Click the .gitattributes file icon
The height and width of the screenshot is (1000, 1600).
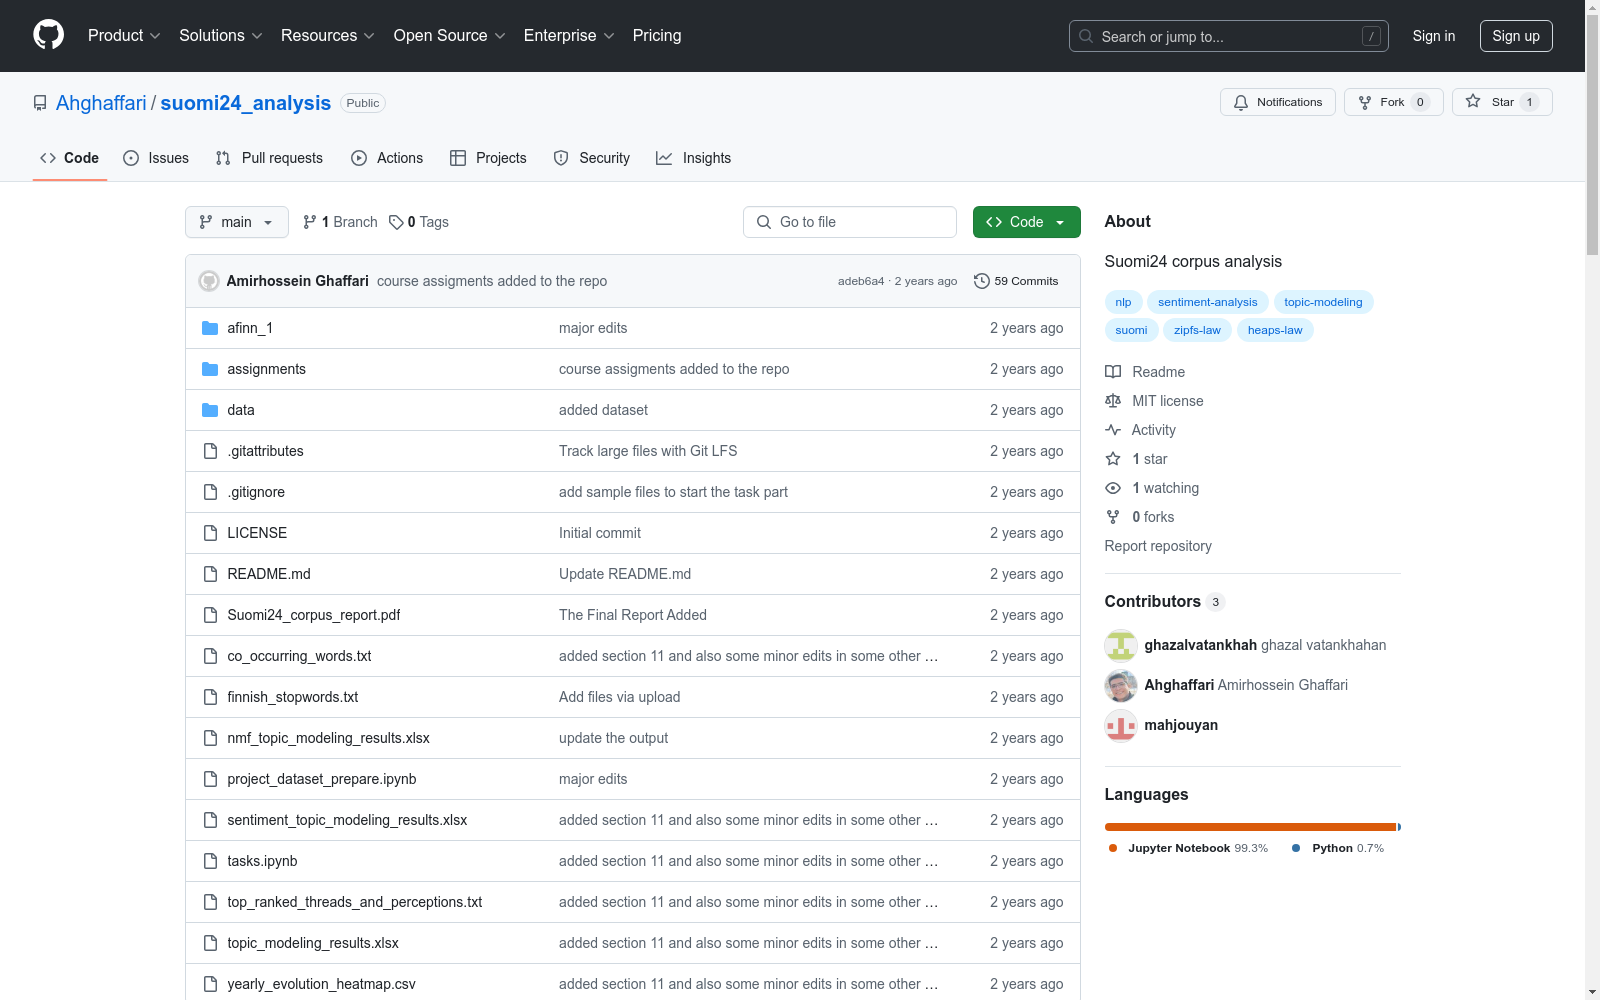[x=210, y=451]
